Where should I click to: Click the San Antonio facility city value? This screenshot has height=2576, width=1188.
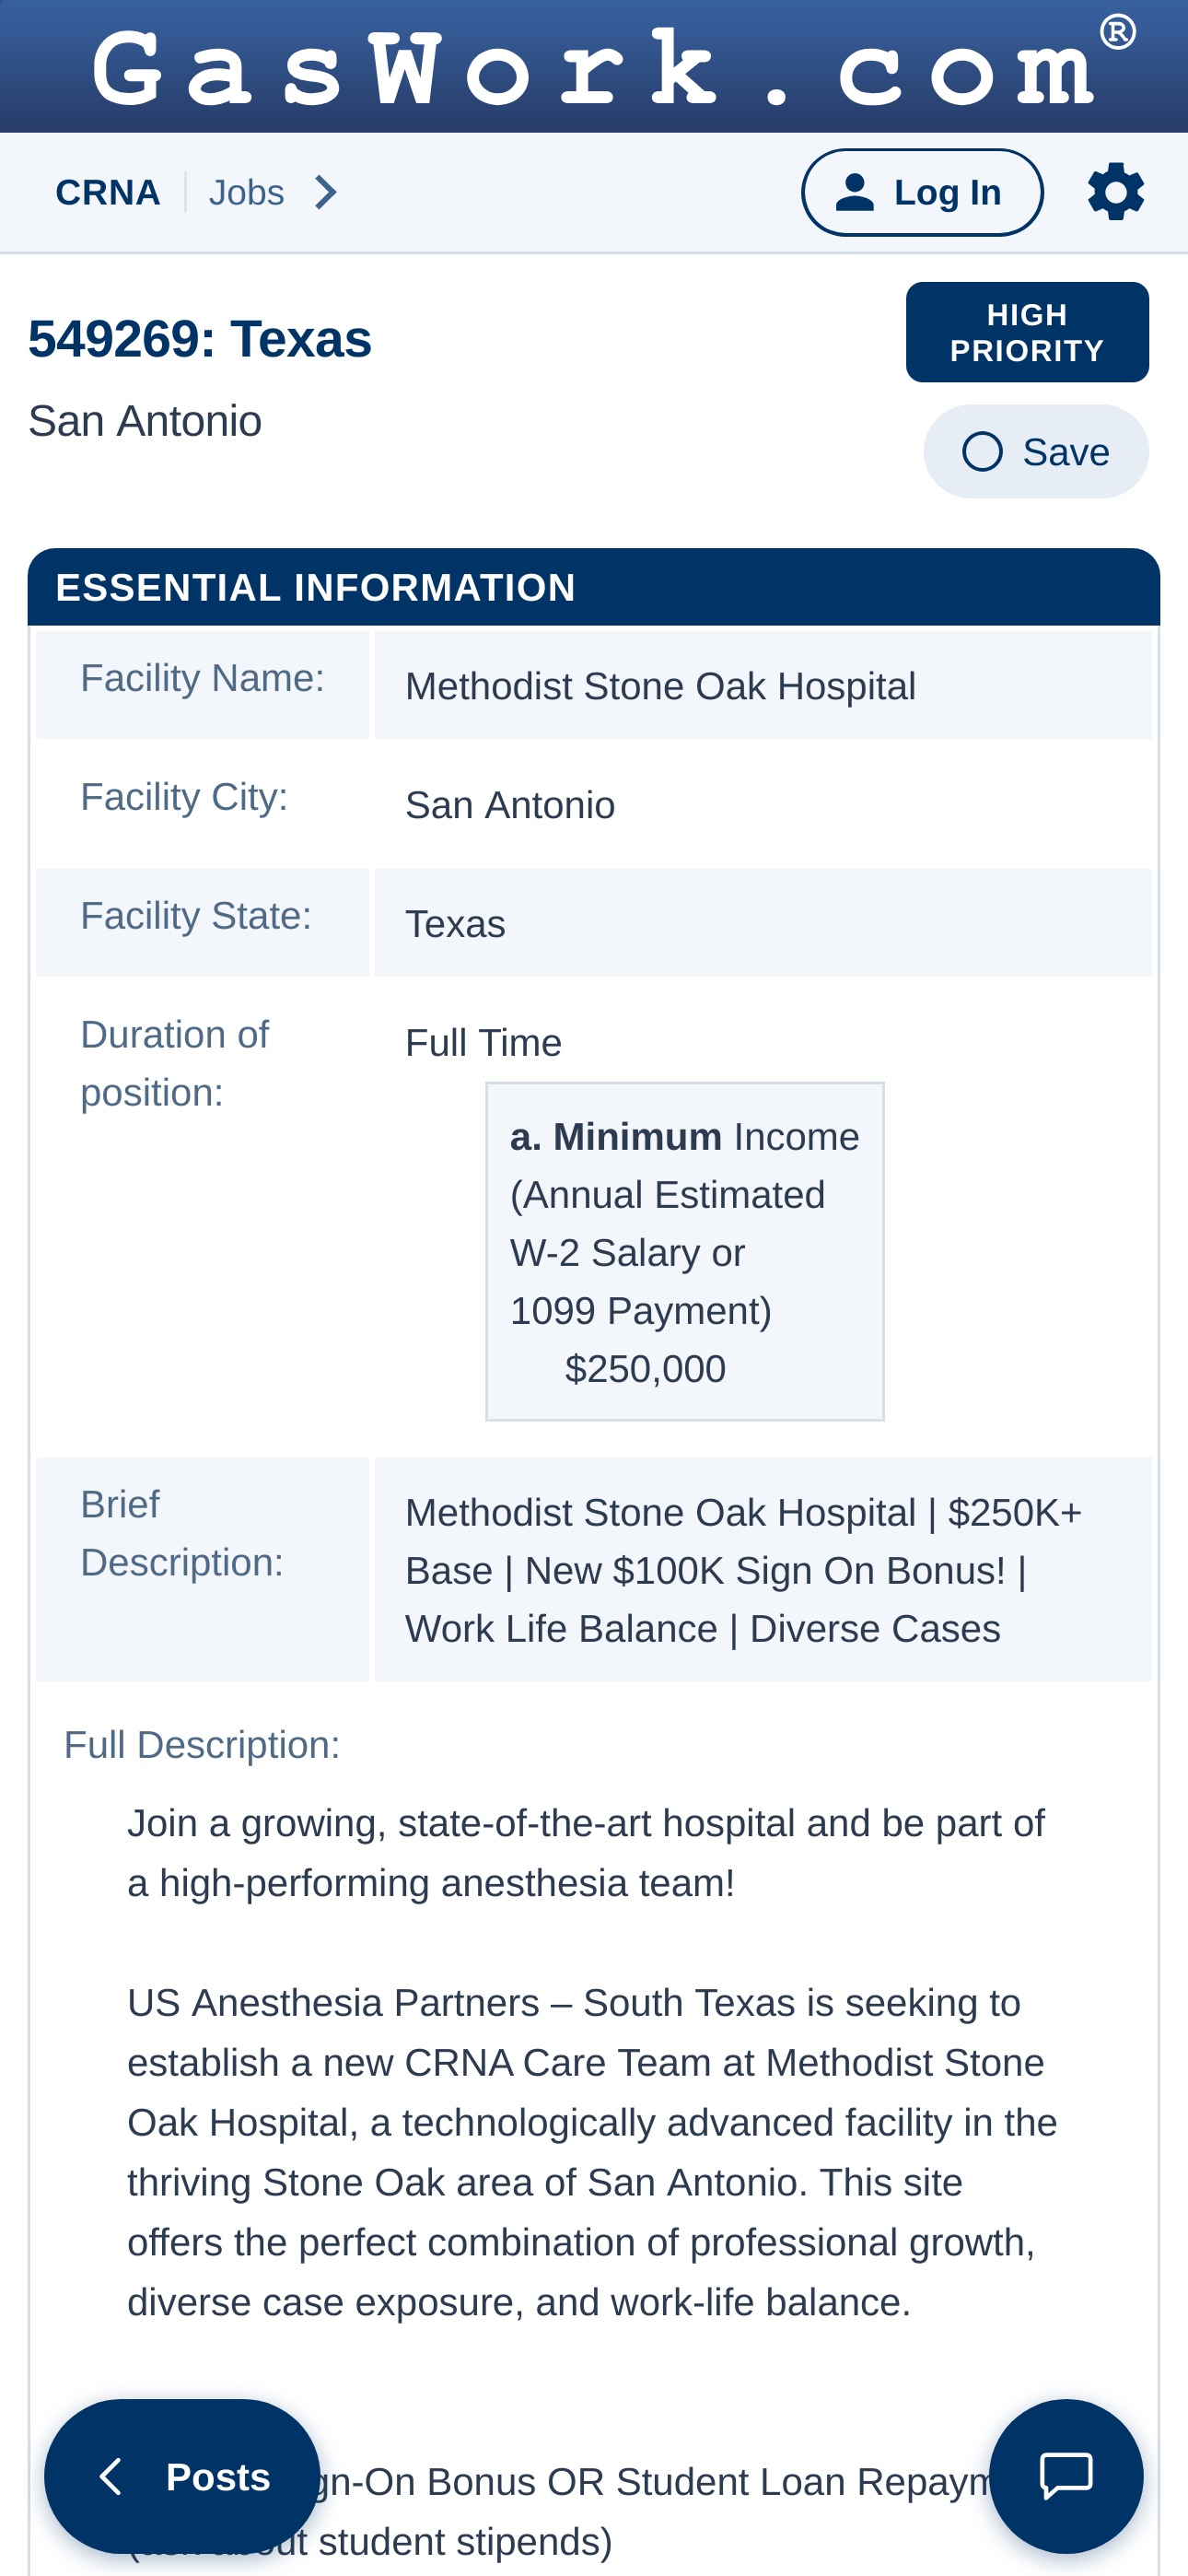point(510,805)
